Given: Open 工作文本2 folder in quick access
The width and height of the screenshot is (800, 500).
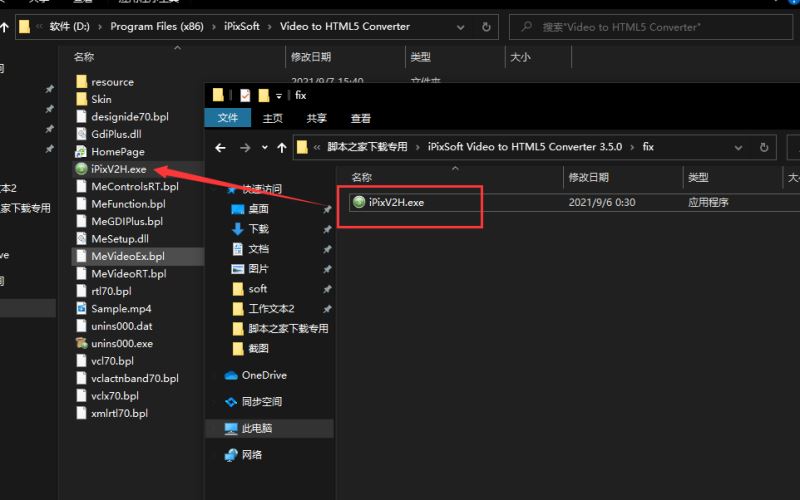Looking at the screenshot, I should tap(271, 309).
